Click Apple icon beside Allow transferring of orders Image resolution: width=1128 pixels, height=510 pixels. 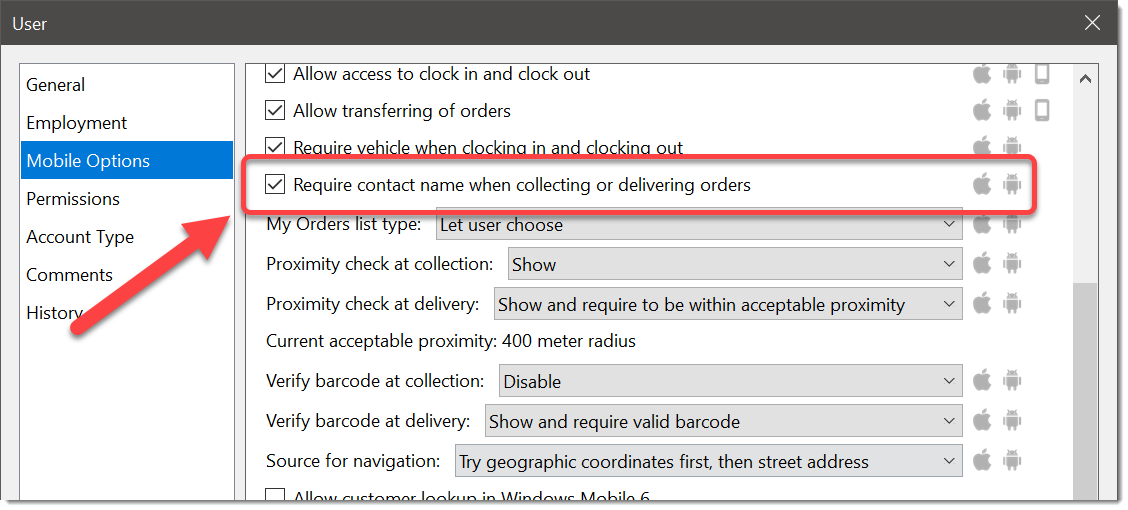click(982, 111)
